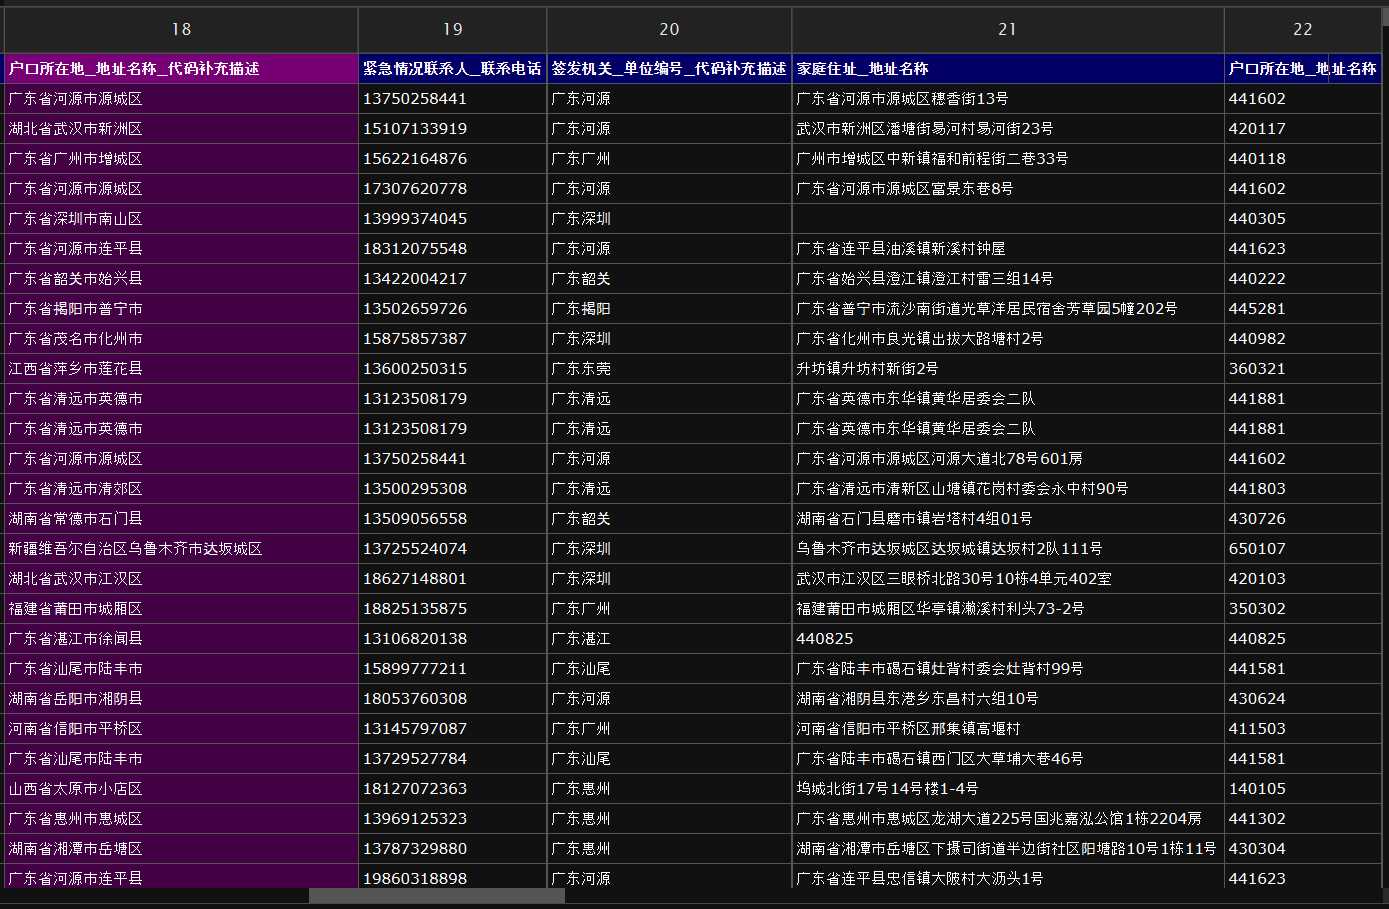Select cell 广东省揭阳市普宁市
This screenshot has width=1389, height=909.
click(181, 309)
